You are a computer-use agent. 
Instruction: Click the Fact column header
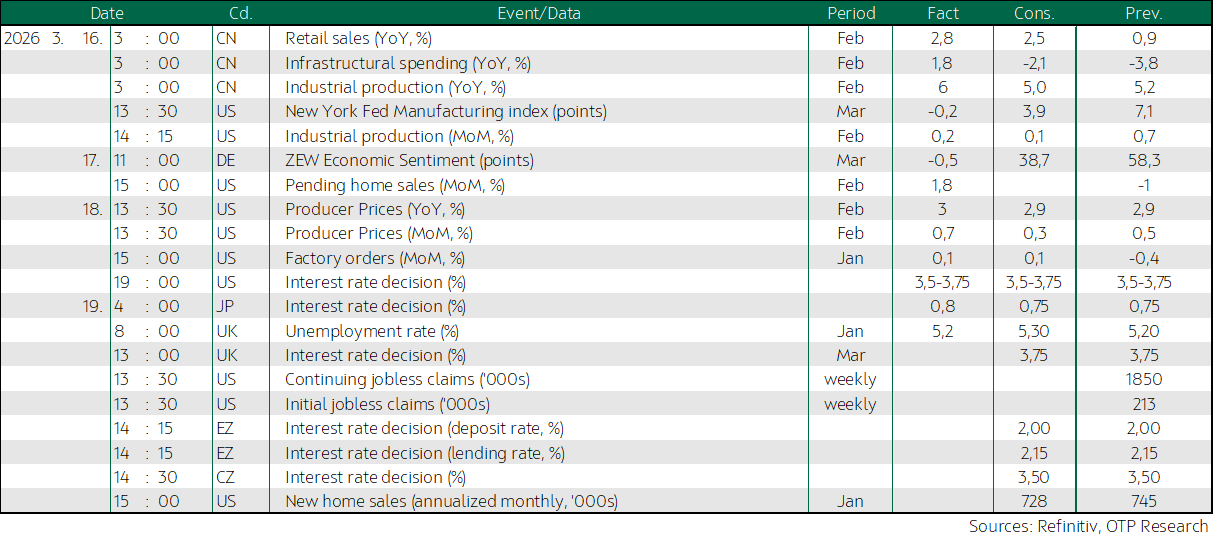pos(943,14)
